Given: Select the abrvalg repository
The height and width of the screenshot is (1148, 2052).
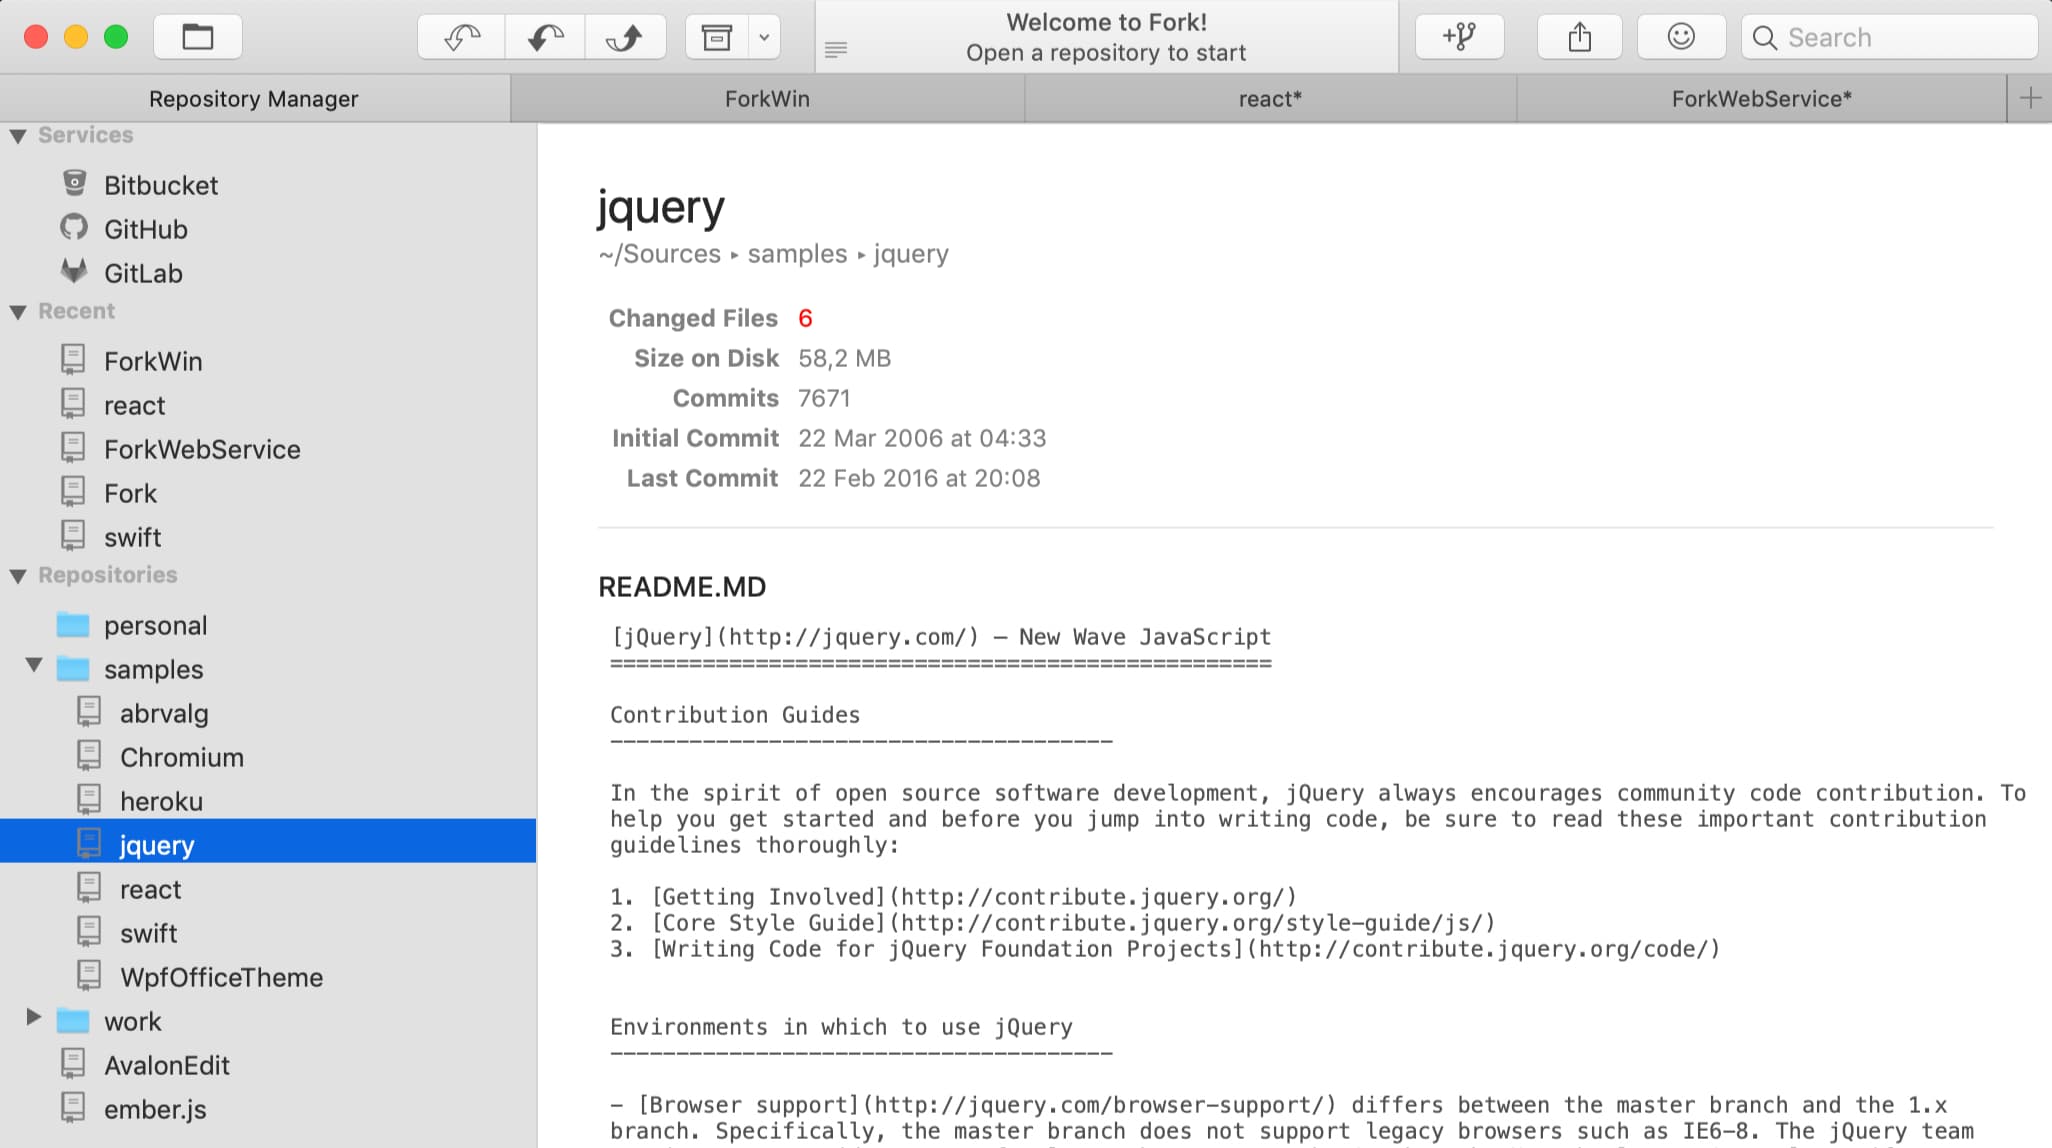Looking at the screenshot, I should [164, 713].
